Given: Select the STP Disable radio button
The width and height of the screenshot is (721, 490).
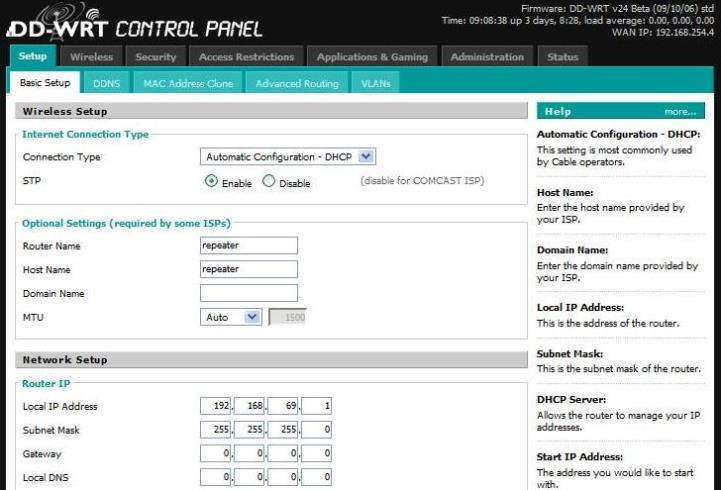Looking at the screenshot, I should click(x=269, y=181).
